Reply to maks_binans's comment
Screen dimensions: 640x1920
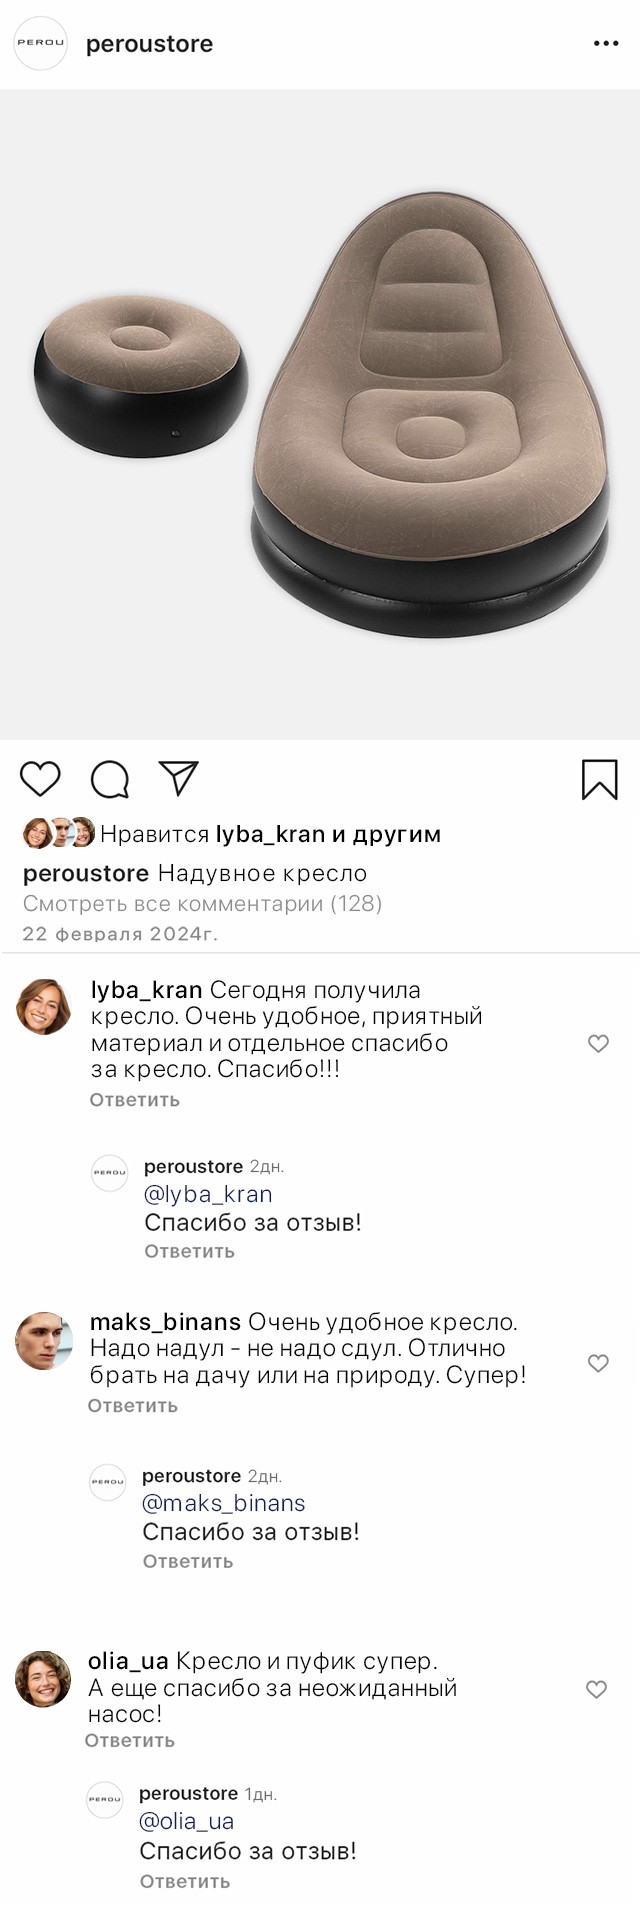point(133,1406)
